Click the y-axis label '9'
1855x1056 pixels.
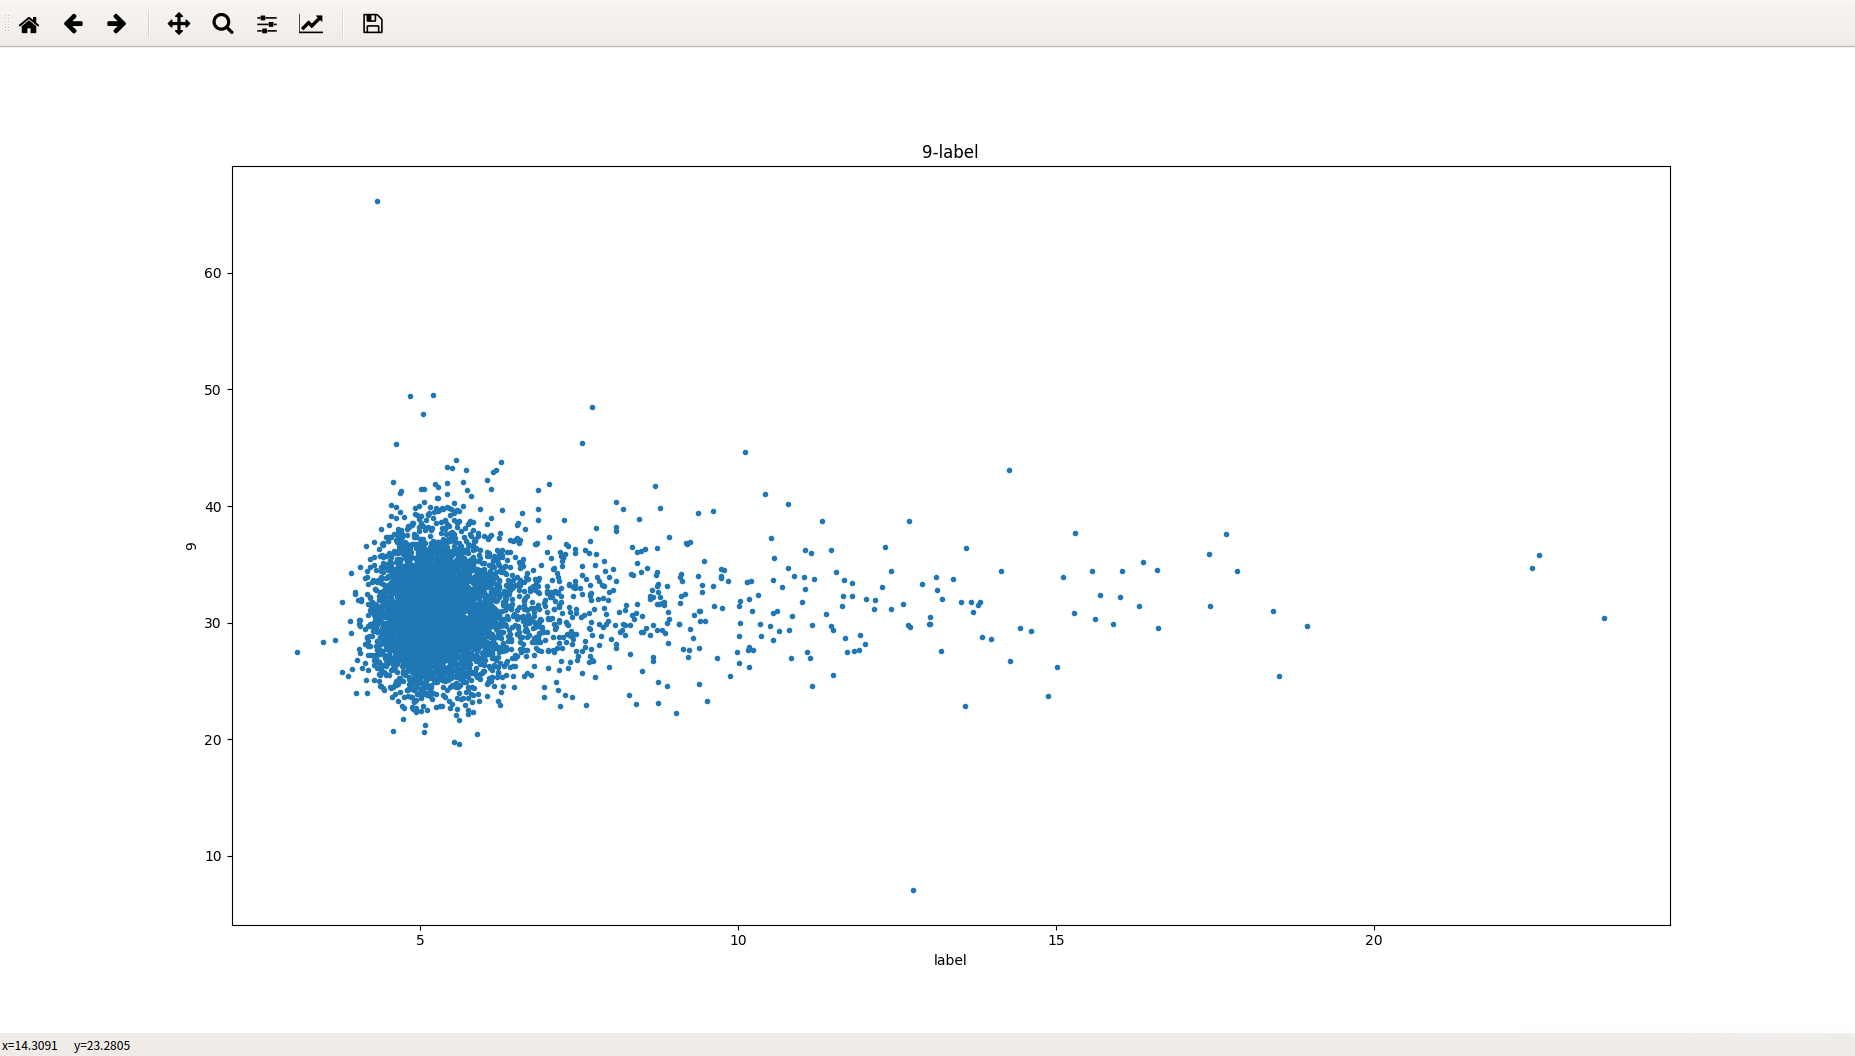tap(191, 546)
